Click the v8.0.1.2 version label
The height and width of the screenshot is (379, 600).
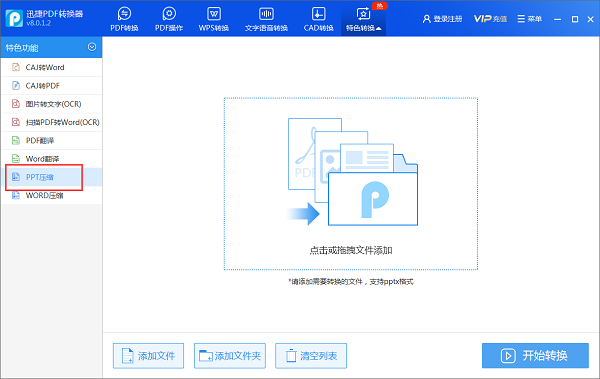pos(38,23)
